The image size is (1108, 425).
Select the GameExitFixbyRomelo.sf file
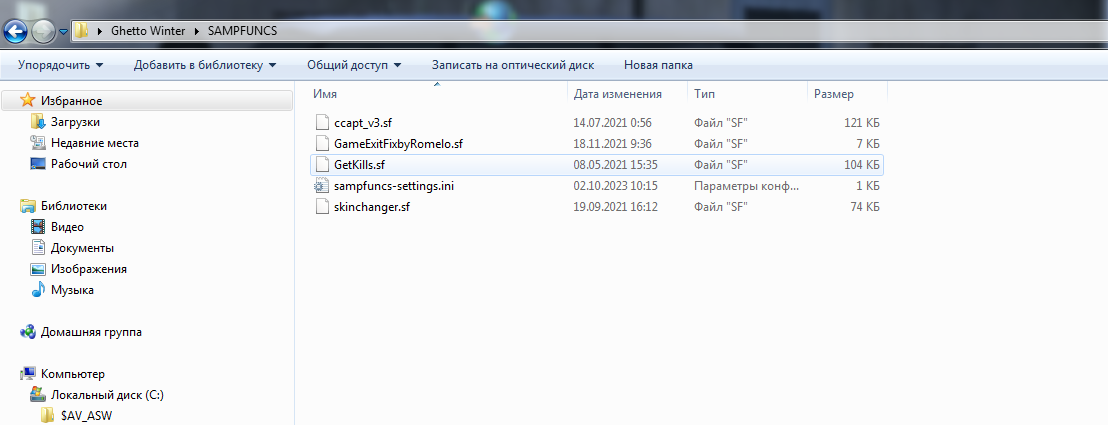click(x=398, y=143)
